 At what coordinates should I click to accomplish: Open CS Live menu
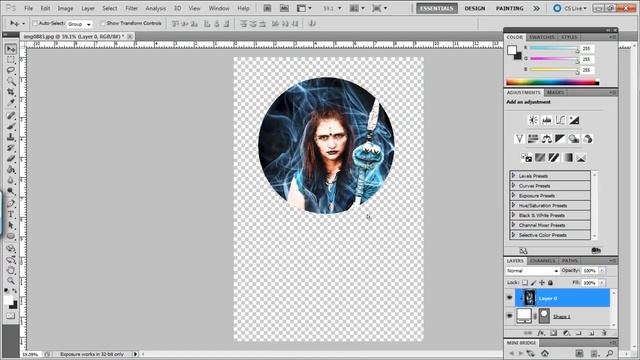571,8
